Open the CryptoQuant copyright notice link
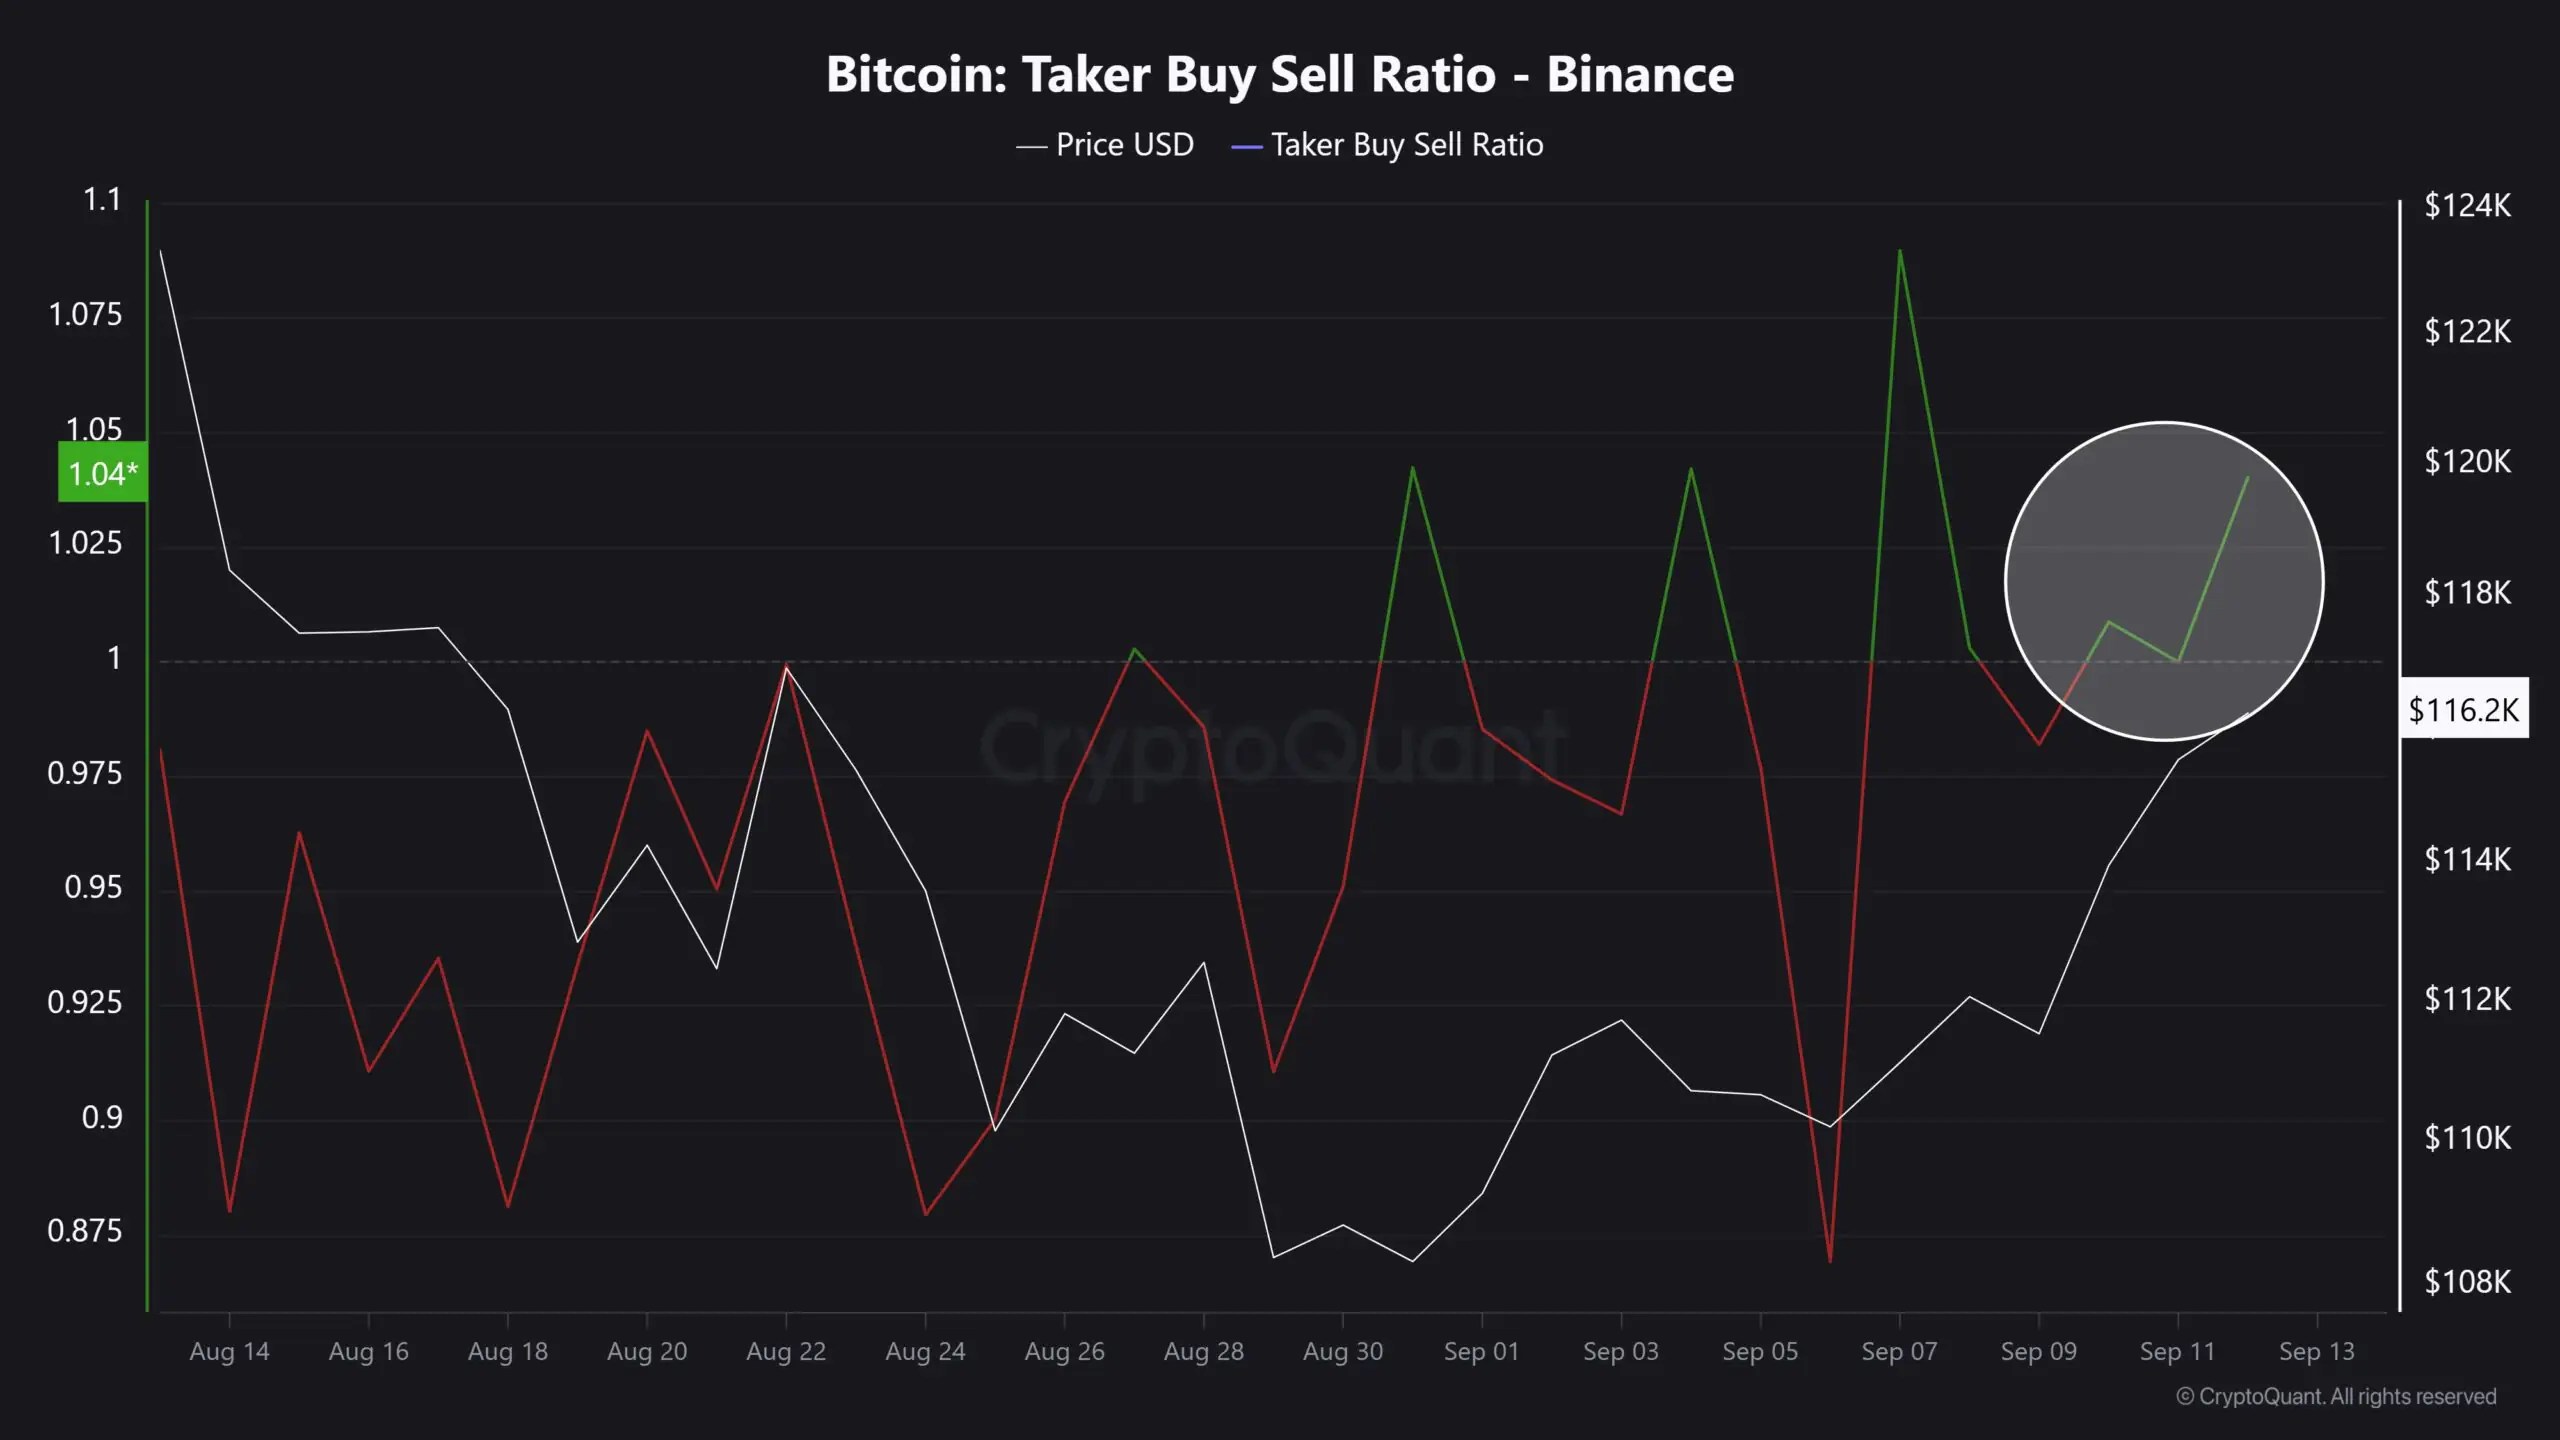2560x1440 pixels. pyautogui.click(x=2336, y=1396)
